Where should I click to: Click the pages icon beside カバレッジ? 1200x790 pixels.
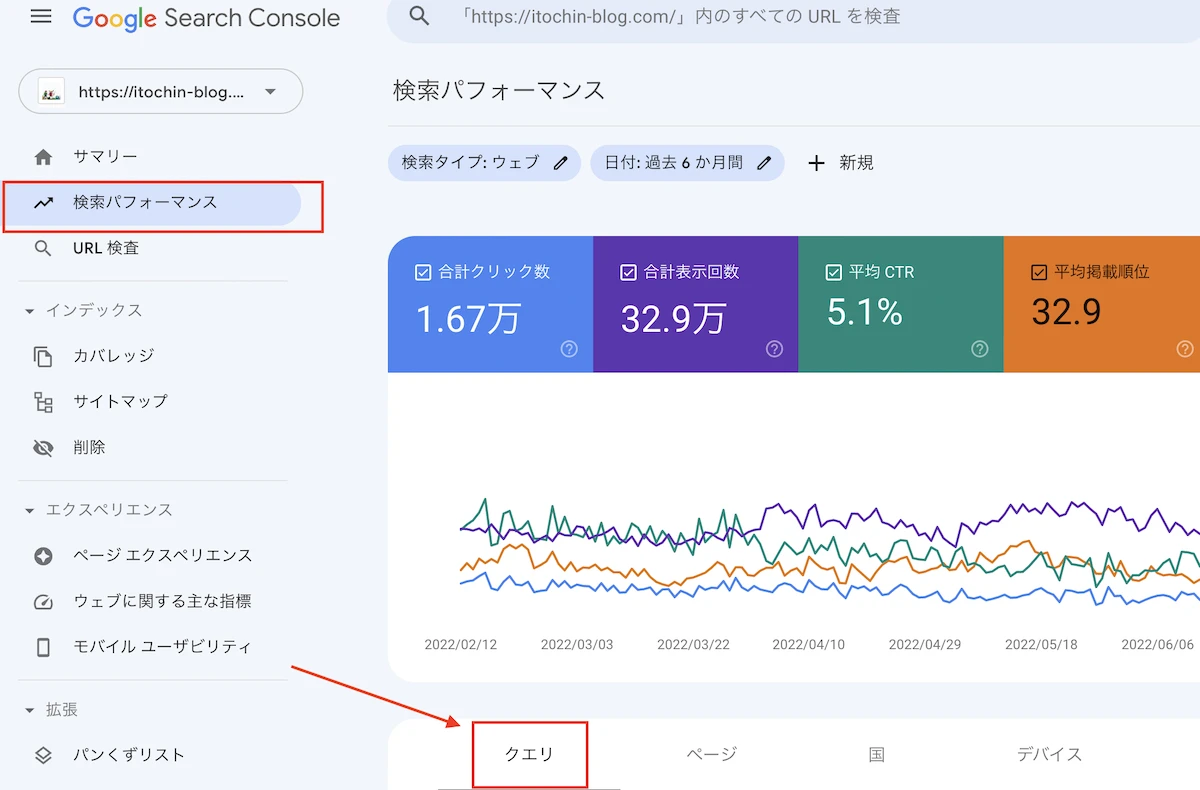pyautogui.click(x=43, y=356)
